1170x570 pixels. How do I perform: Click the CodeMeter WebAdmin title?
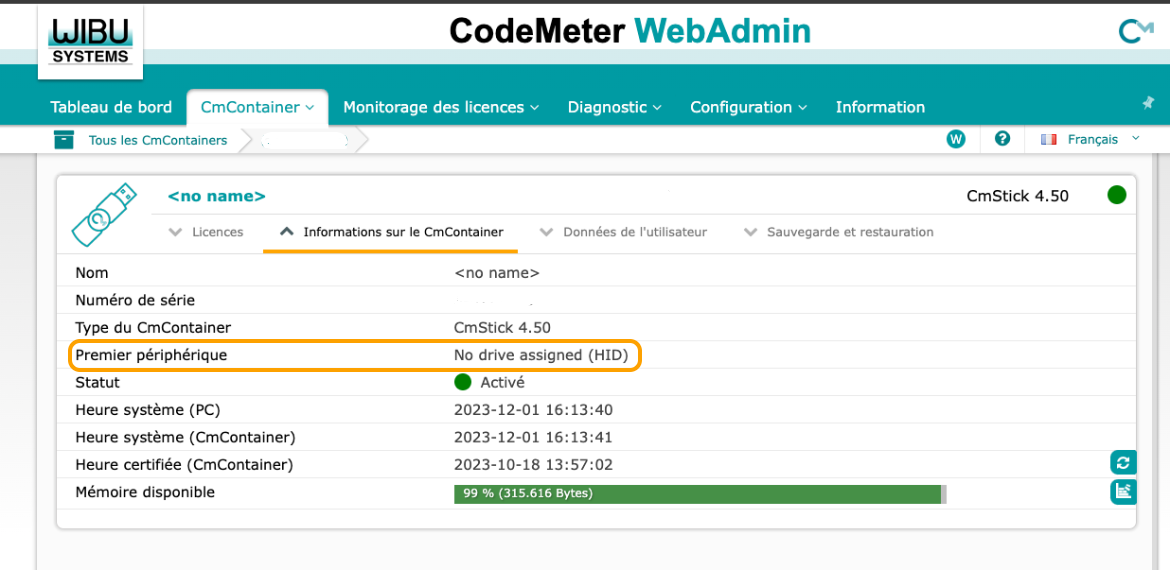(630, 31)
